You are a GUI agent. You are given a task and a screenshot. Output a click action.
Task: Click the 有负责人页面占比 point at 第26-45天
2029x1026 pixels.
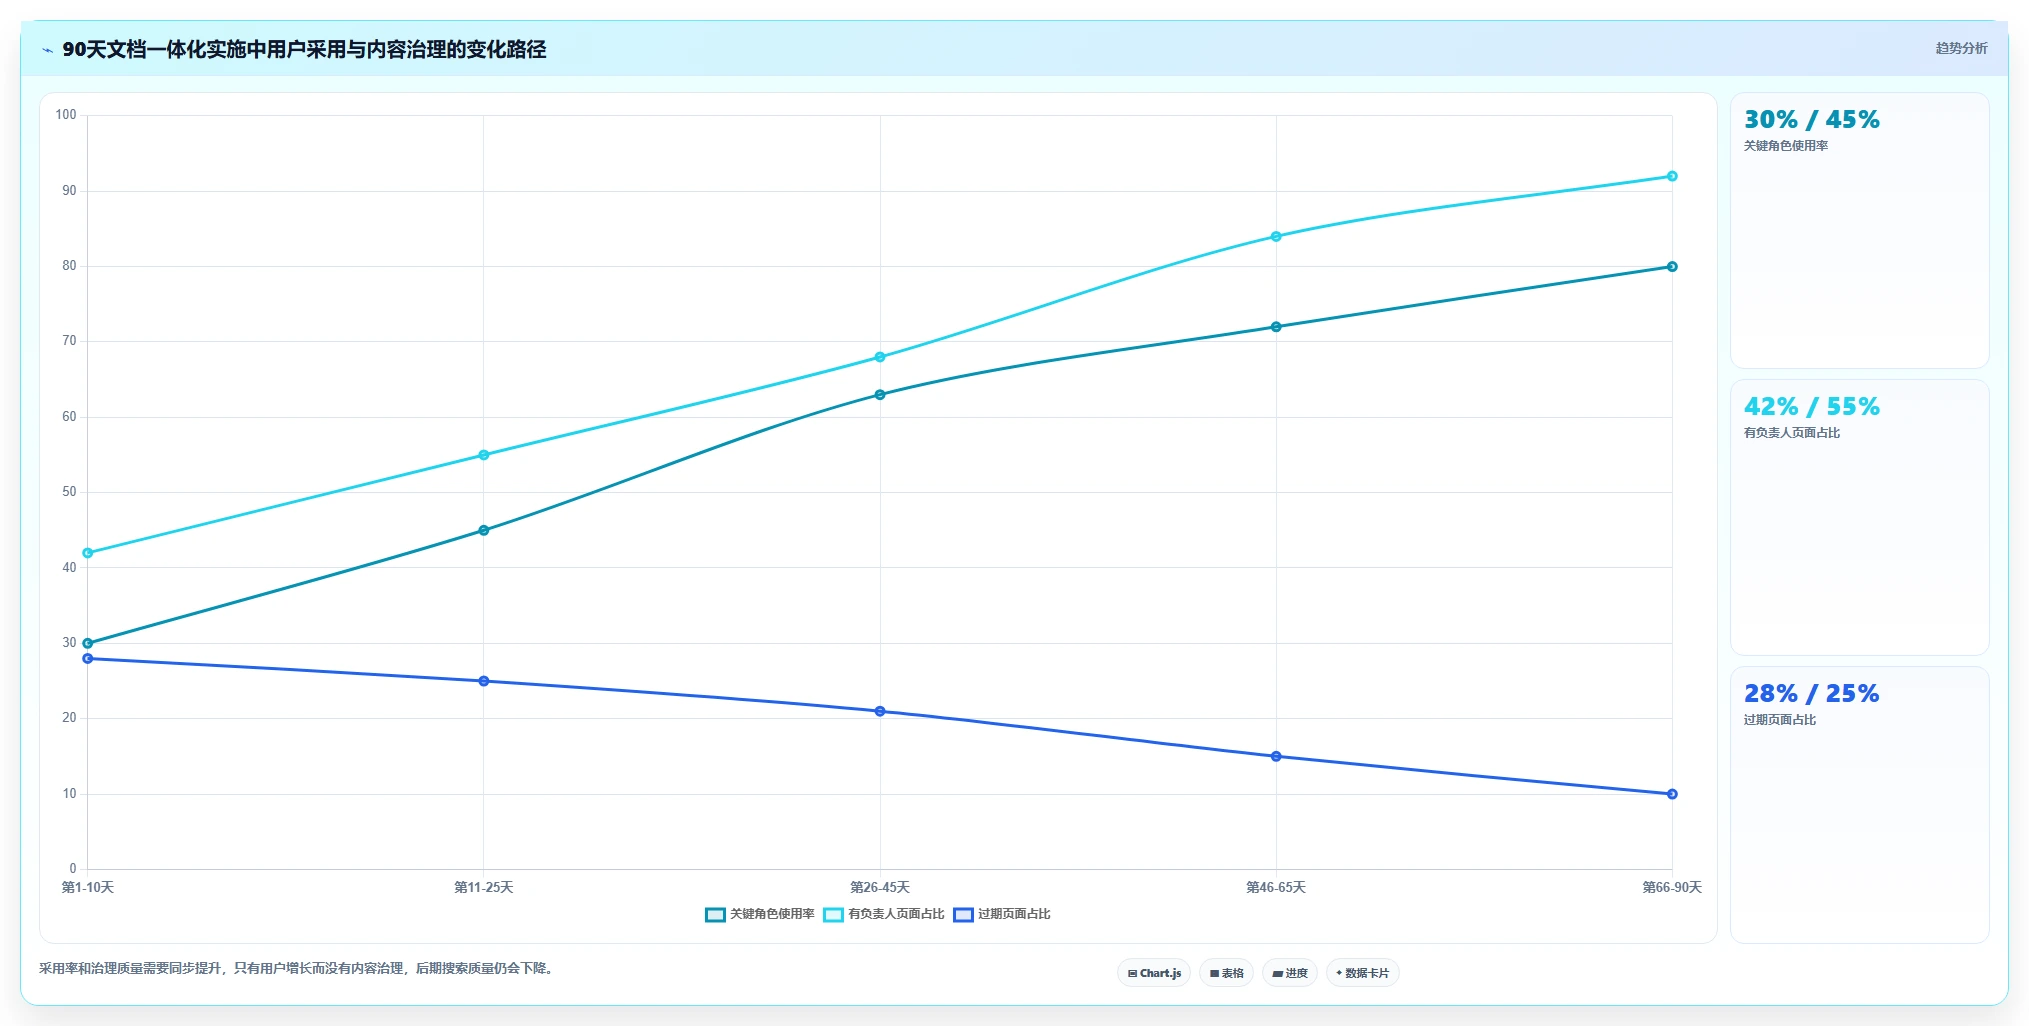click(880, 357)
